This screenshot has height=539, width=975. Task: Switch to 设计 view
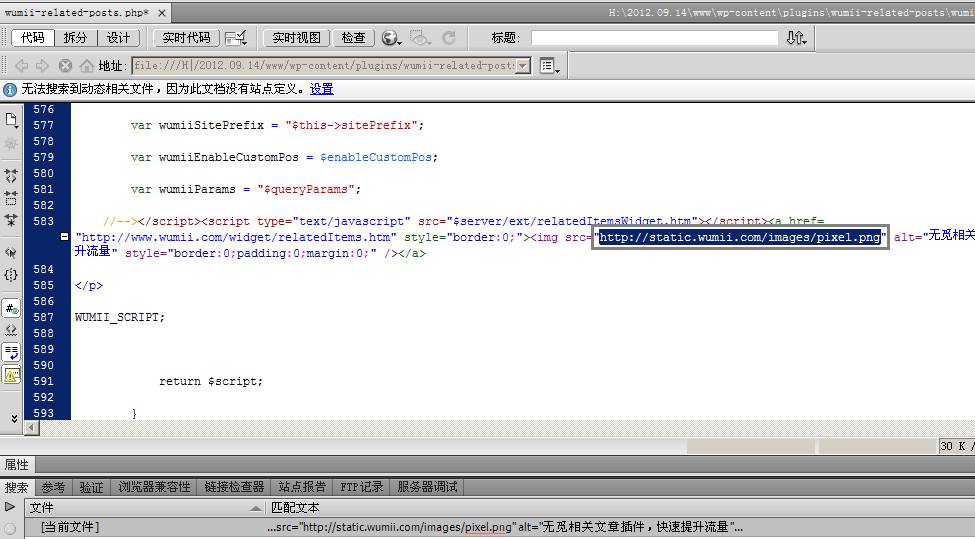click(118, 38)
